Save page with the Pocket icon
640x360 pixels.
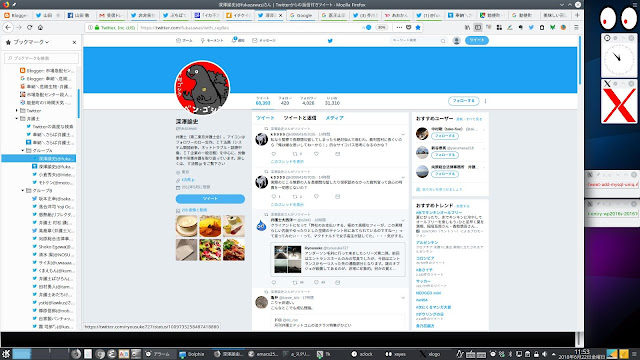(x=409, y=27)
